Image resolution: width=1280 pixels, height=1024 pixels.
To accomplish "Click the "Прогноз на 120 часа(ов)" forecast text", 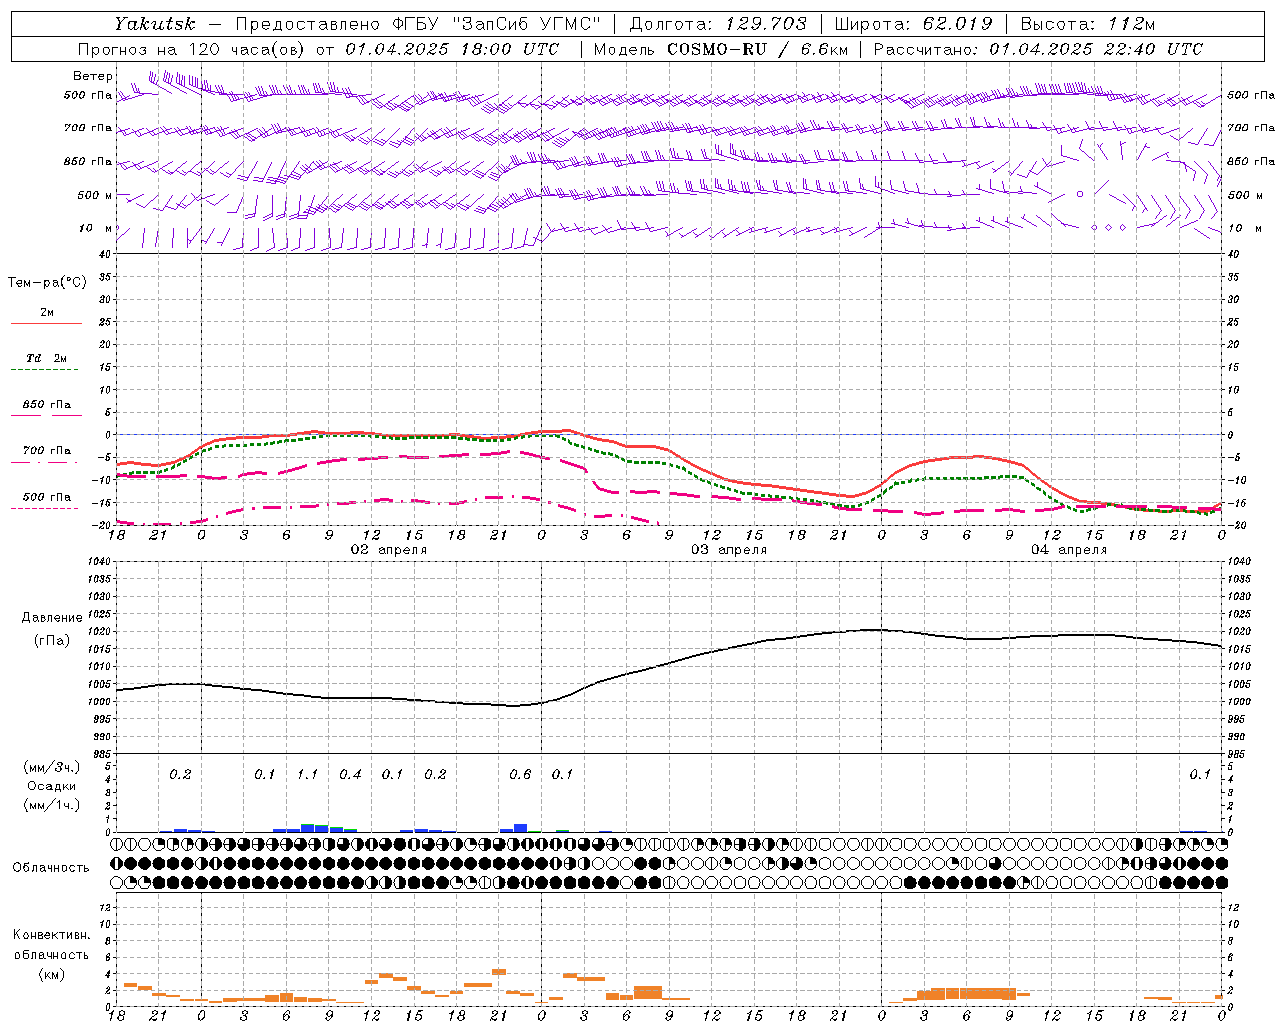I will pos(193,49).
